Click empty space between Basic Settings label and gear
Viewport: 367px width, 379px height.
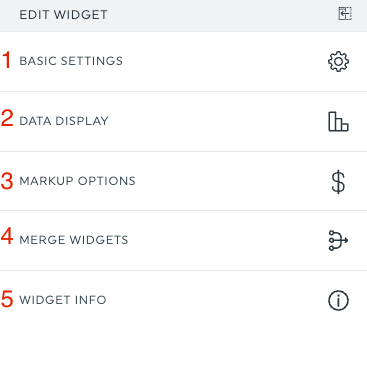pos(225,62)
